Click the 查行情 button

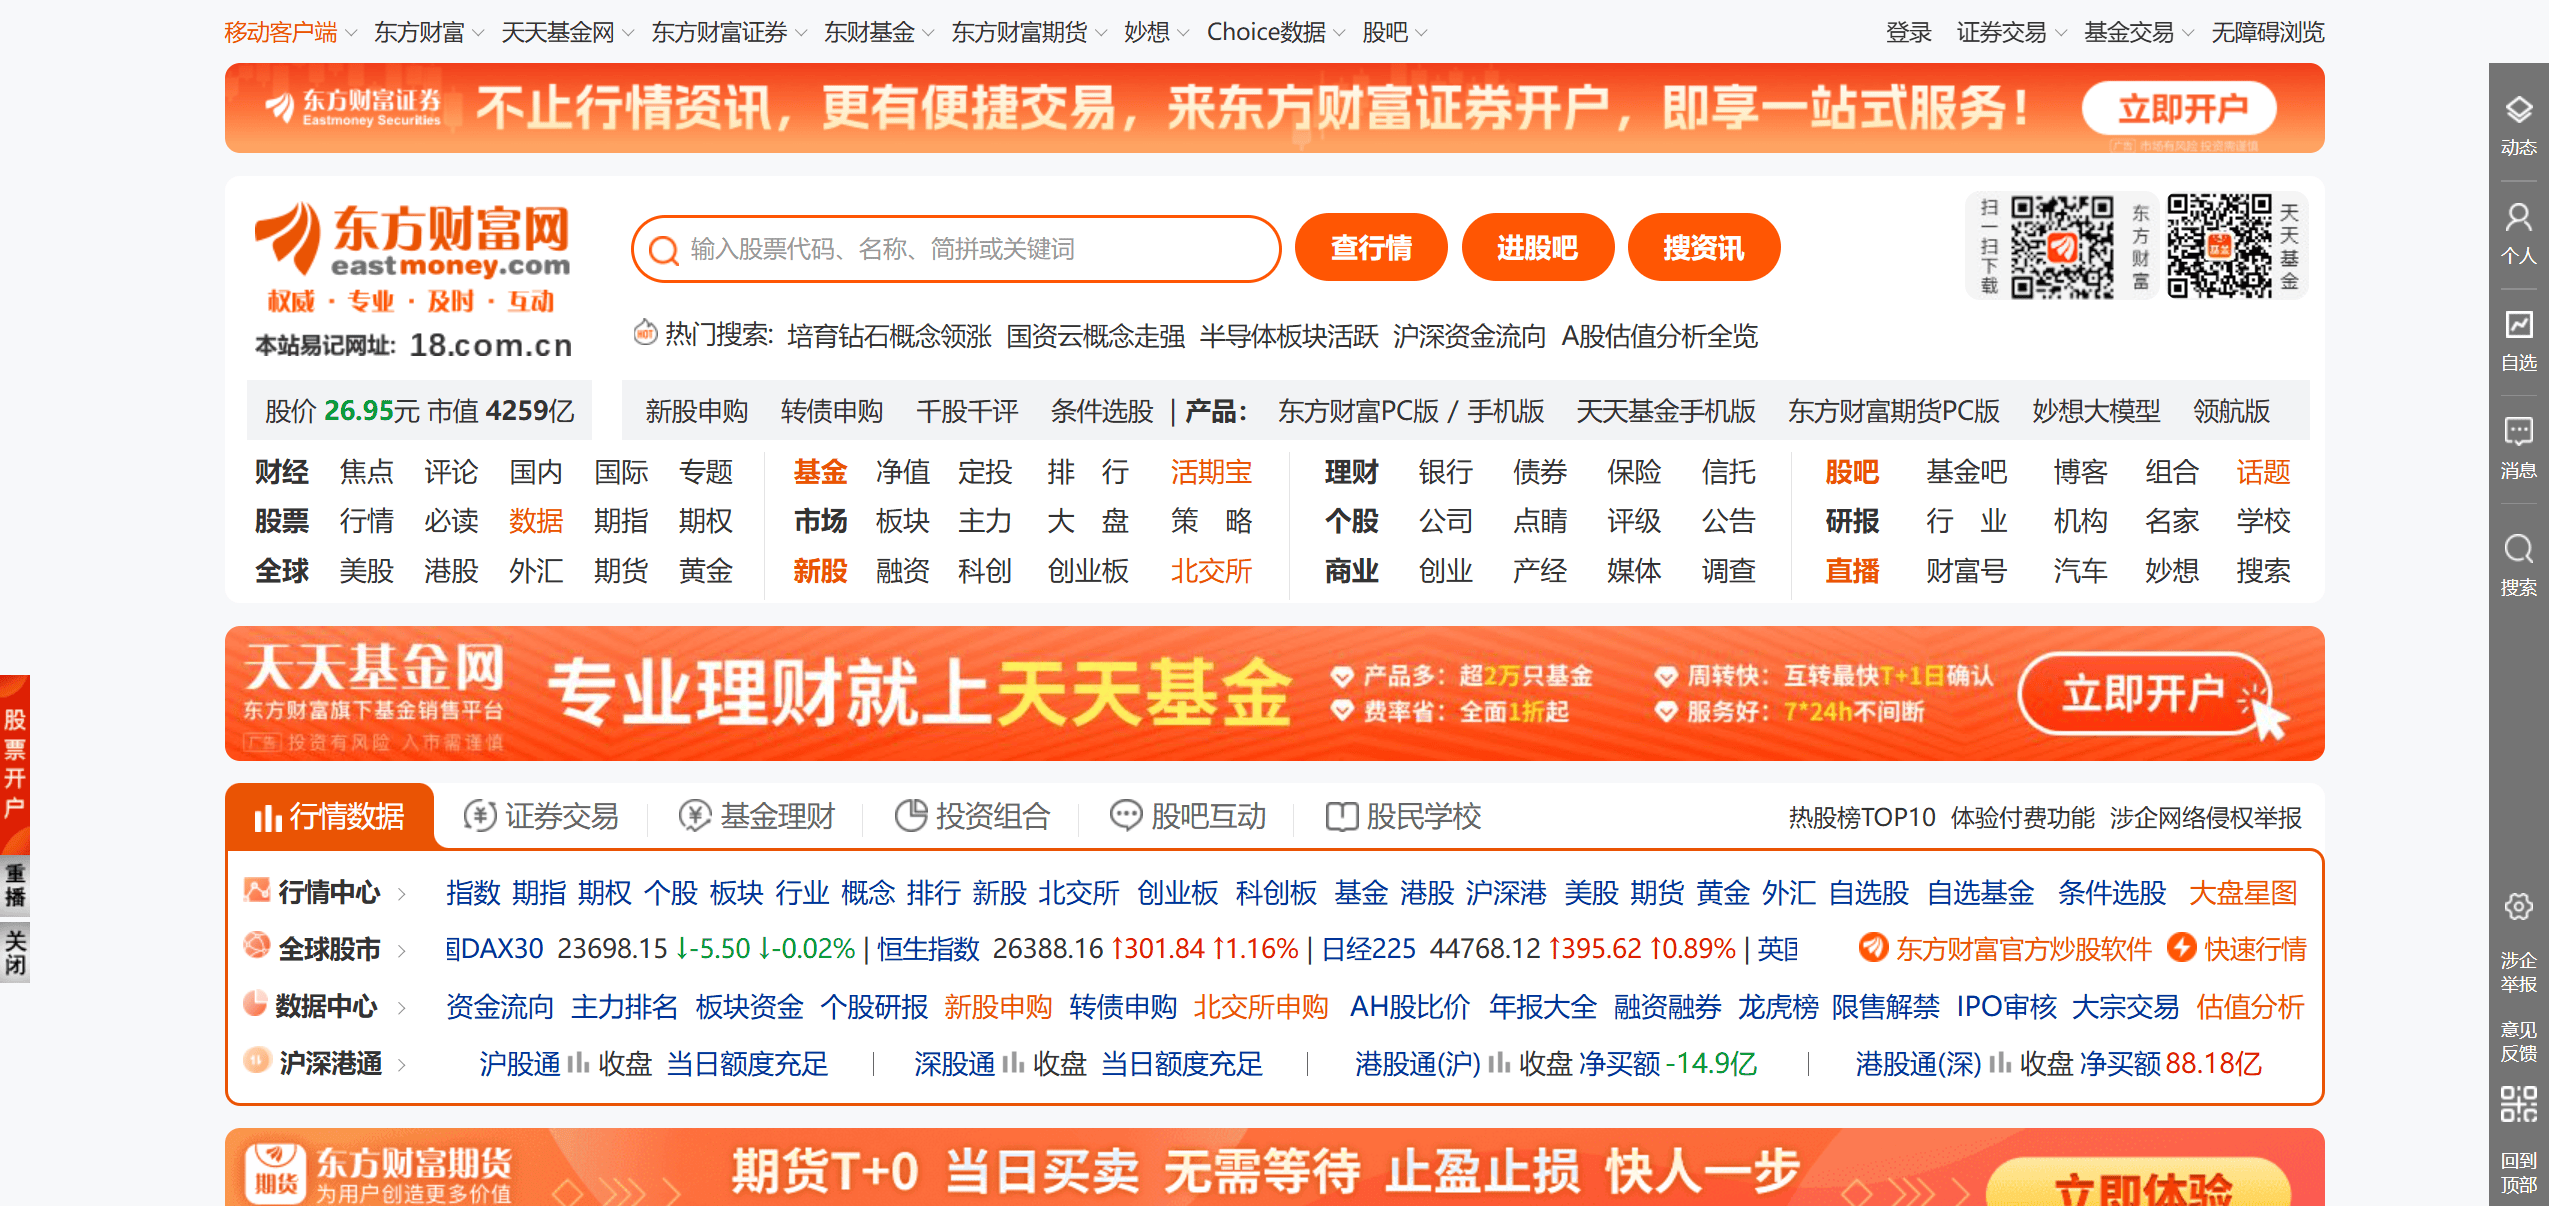1371,247
